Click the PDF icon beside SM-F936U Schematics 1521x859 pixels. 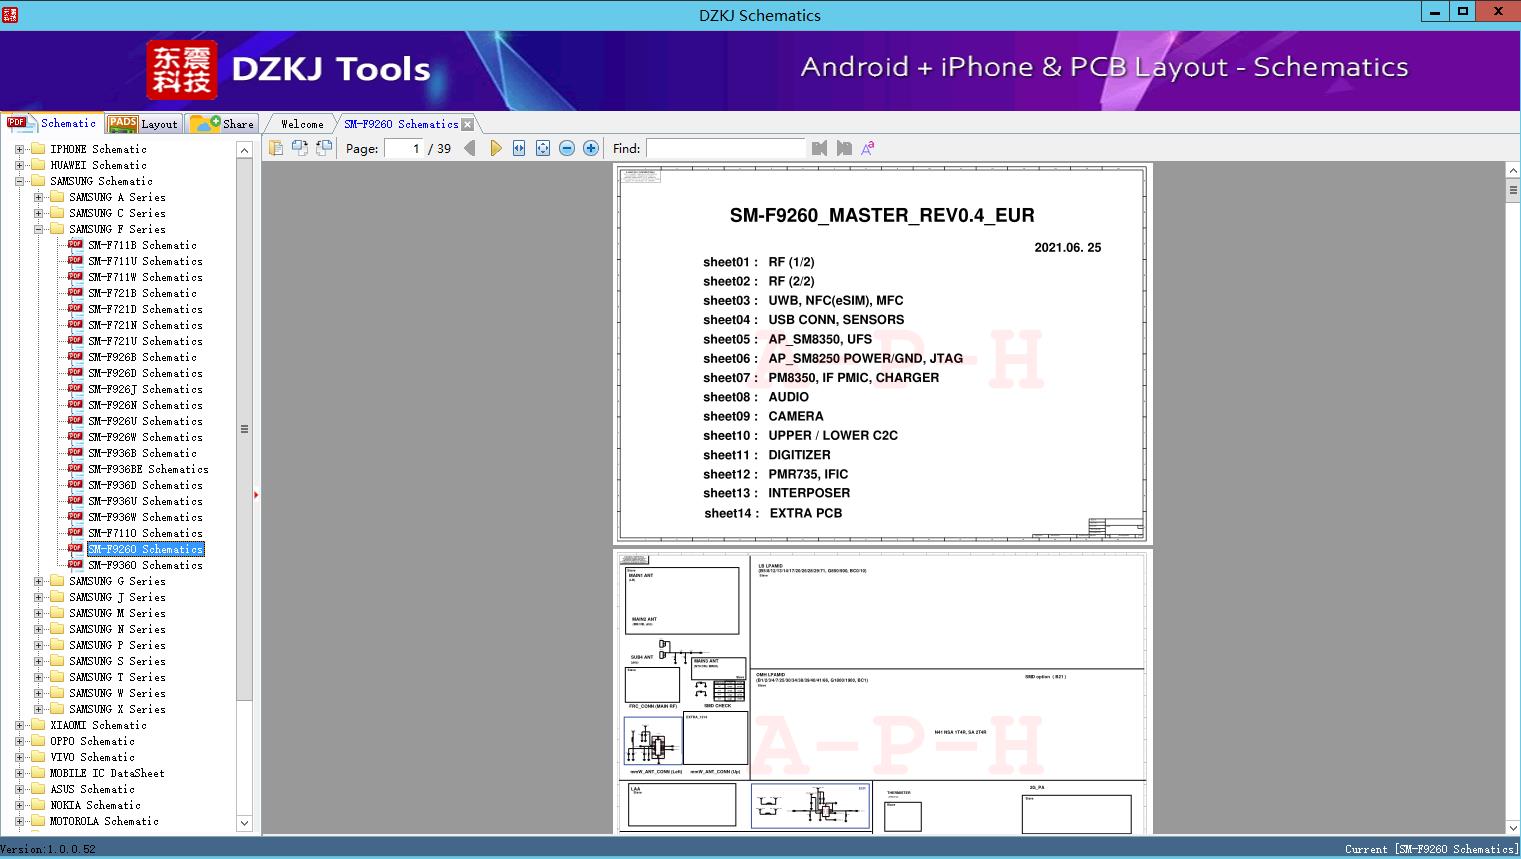[75, 500]
